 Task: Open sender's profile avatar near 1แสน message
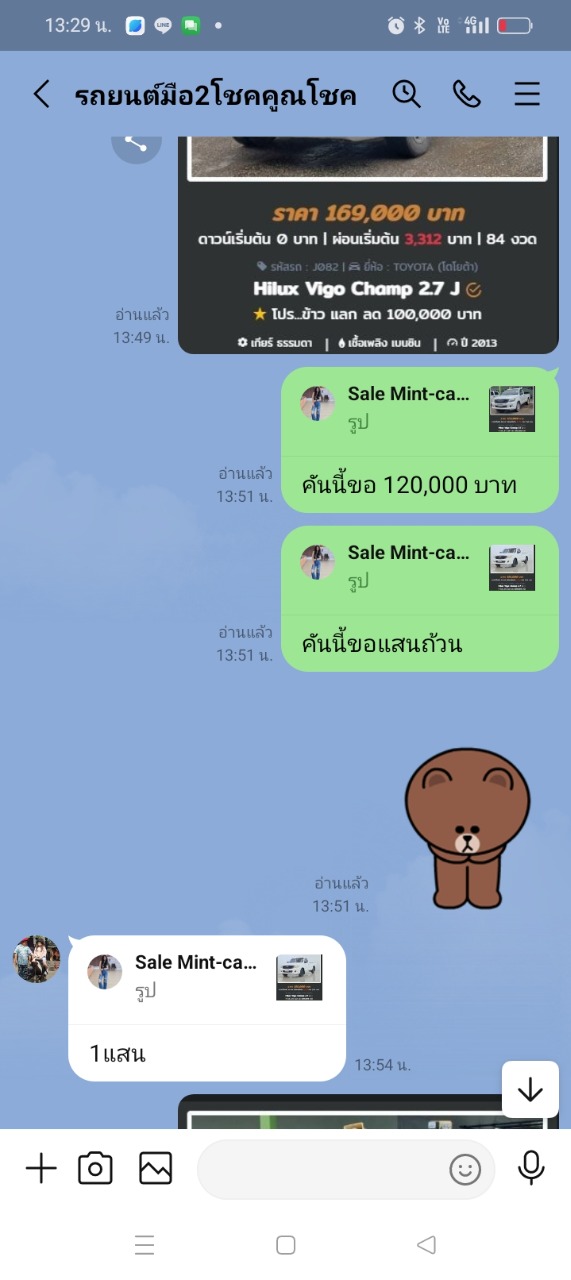coord(37,960)
